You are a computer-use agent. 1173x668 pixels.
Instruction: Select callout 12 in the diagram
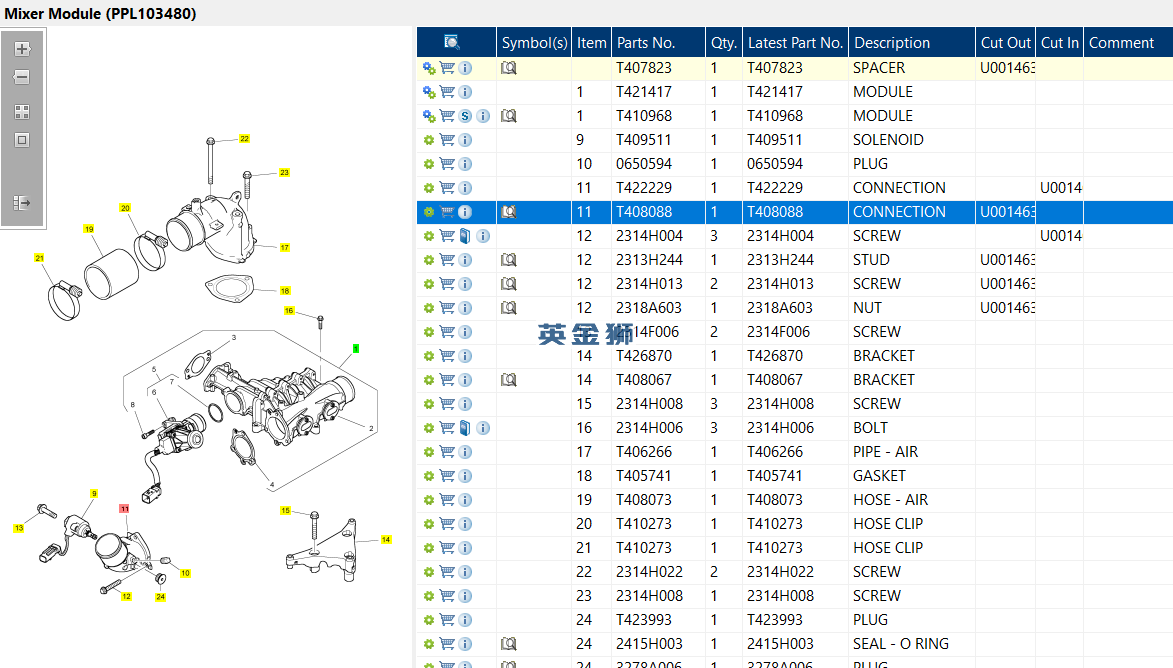point(126,596)
